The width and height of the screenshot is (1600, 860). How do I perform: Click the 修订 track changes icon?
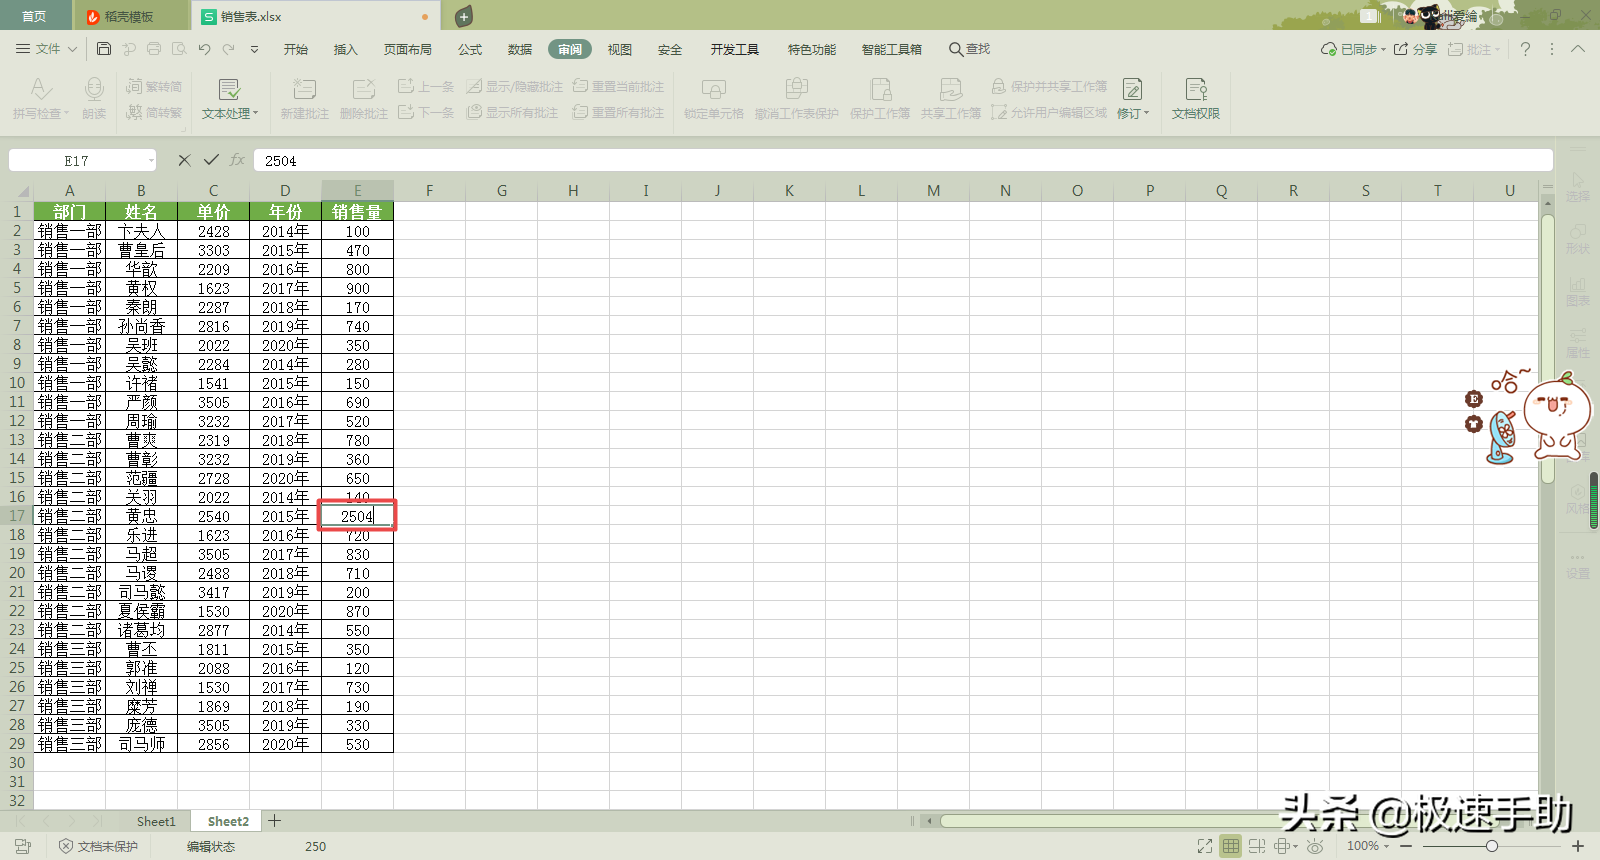click(1132, 89)
